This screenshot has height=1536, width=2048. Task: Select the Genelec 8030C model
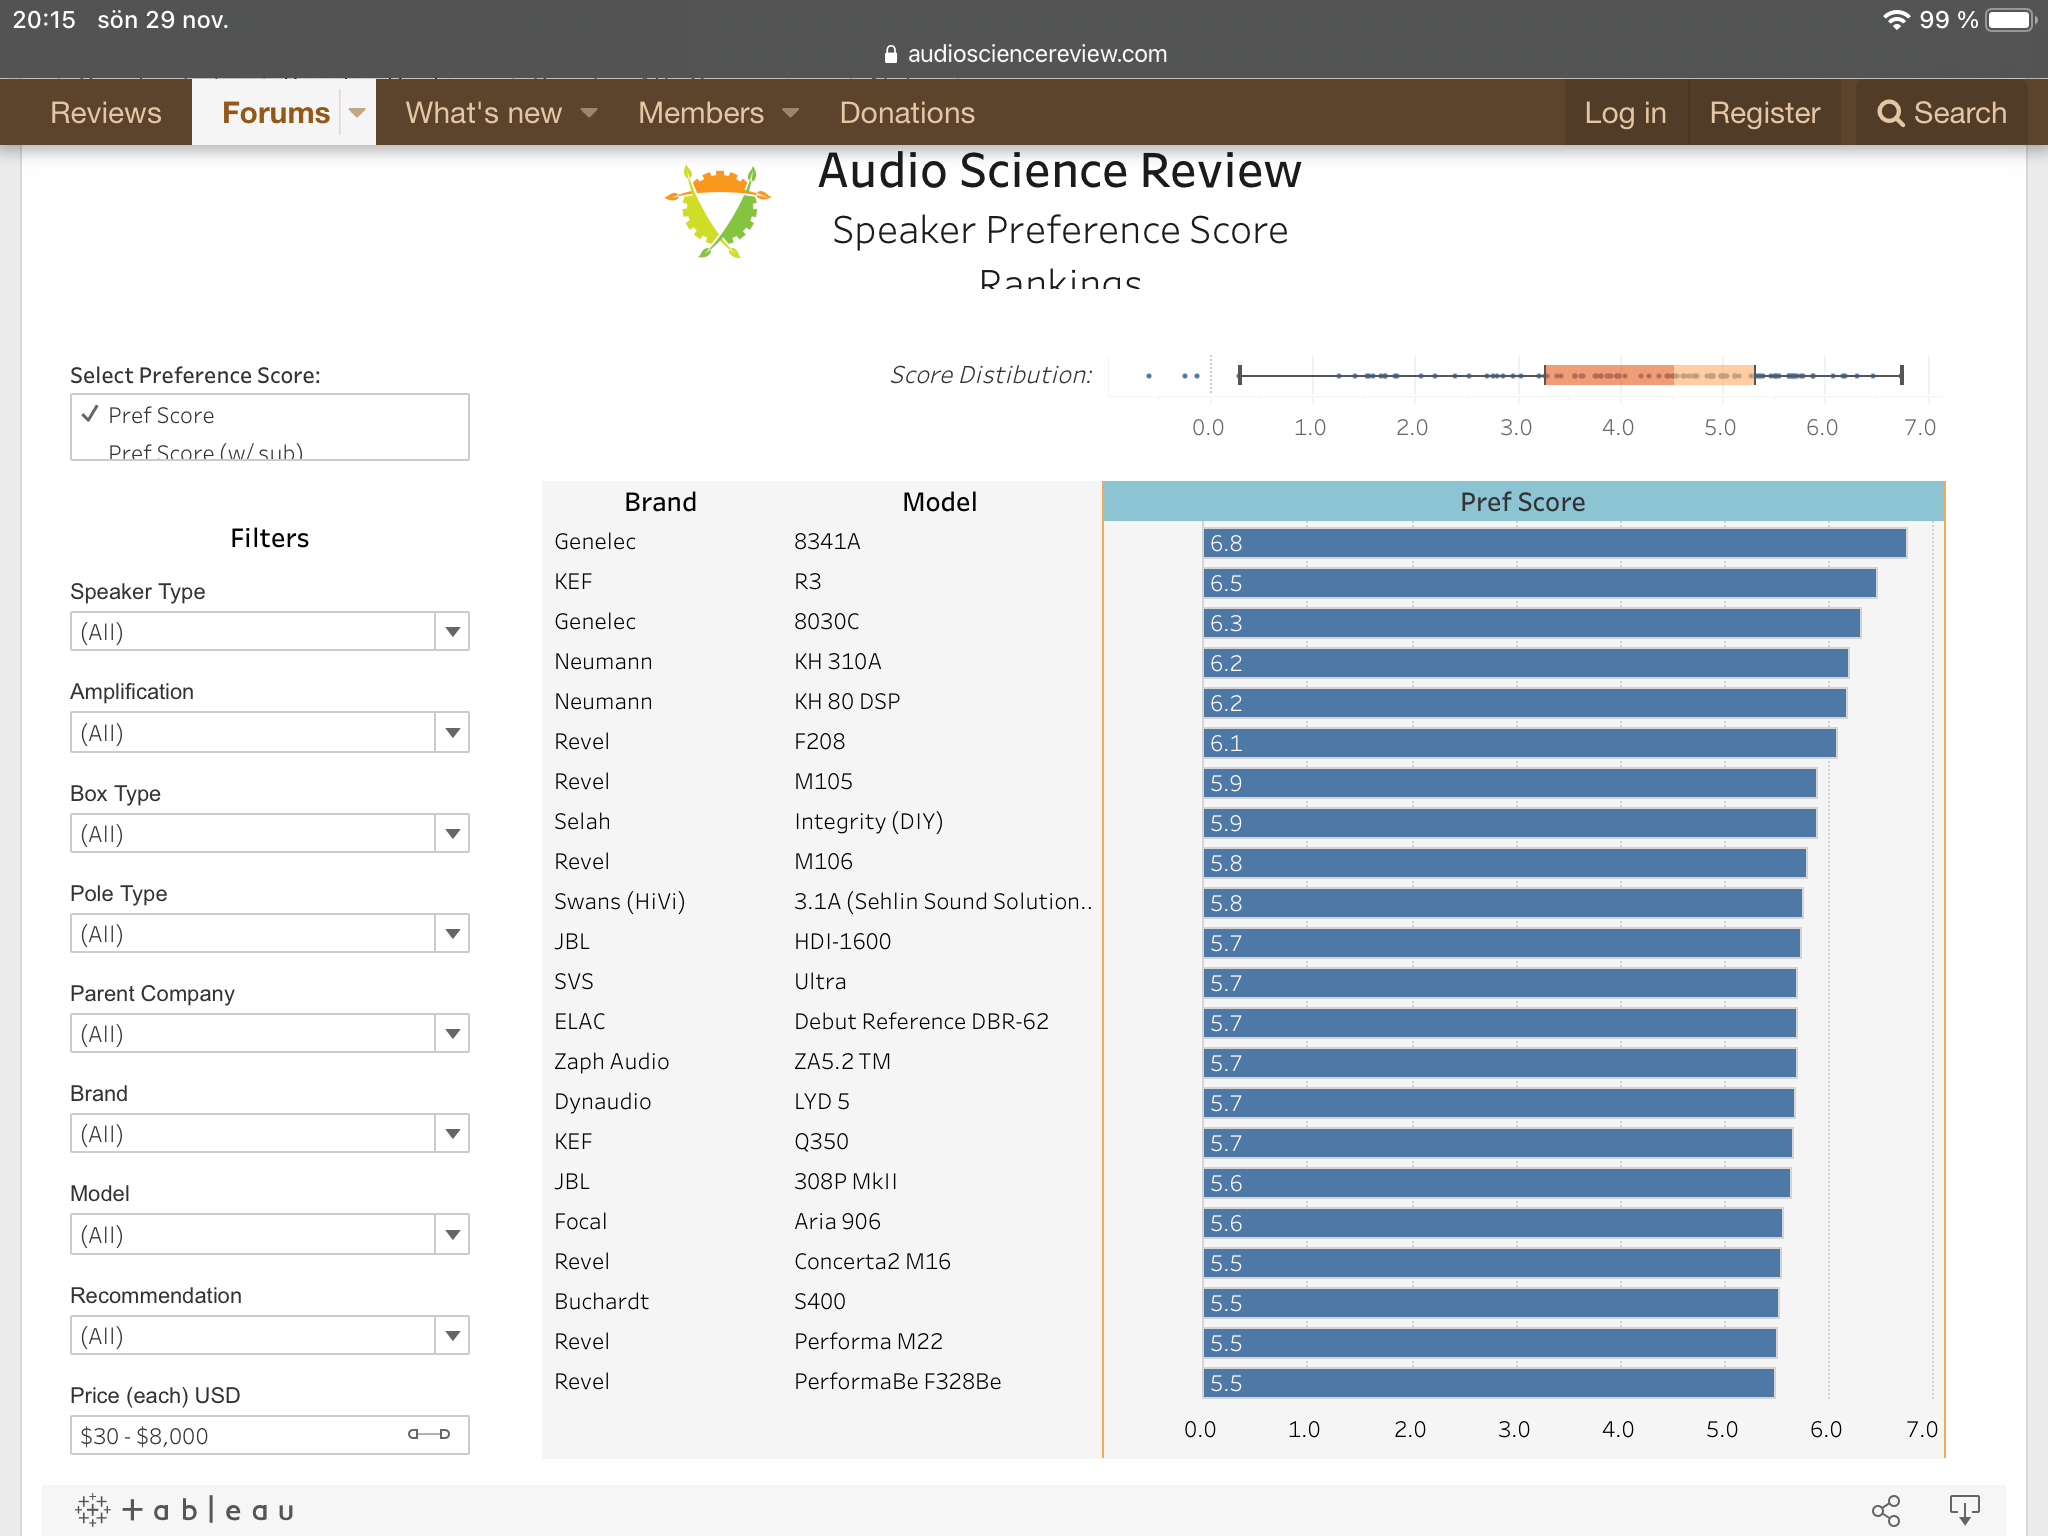826,622
